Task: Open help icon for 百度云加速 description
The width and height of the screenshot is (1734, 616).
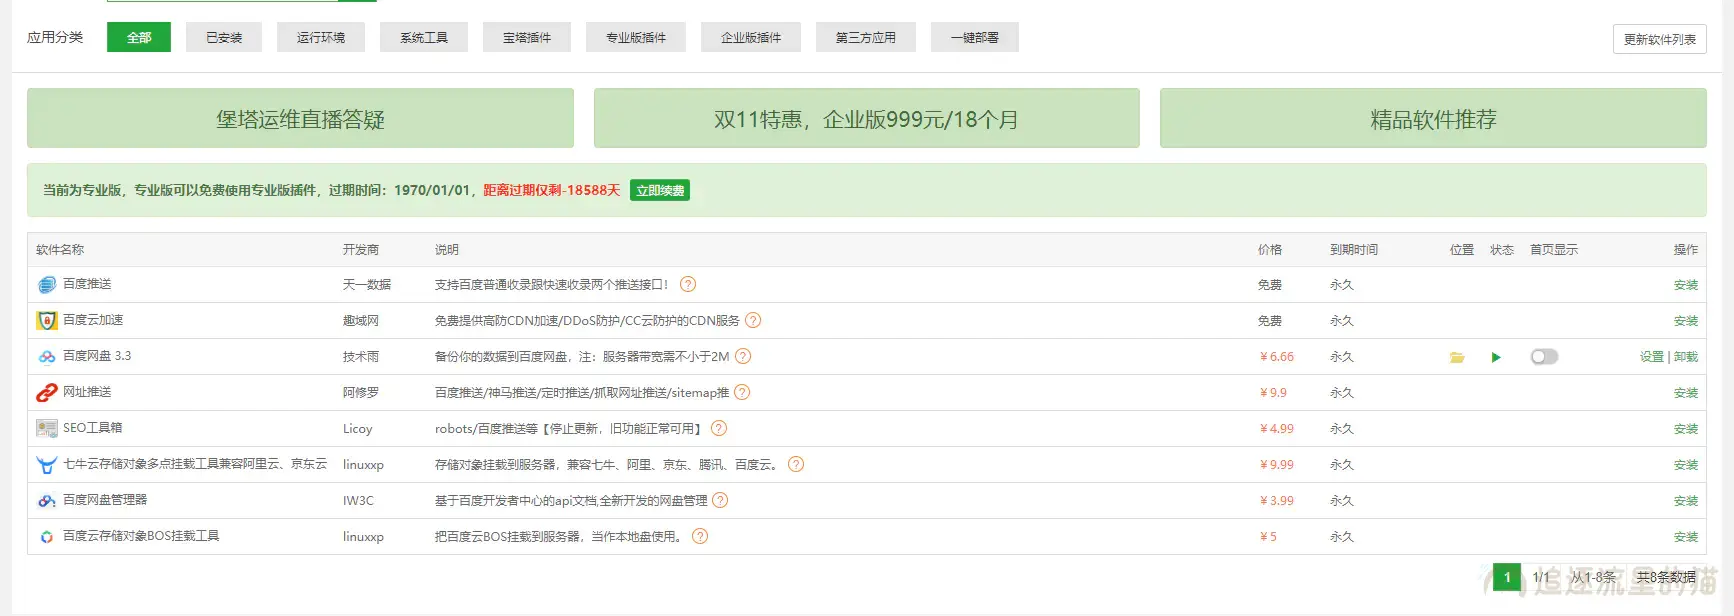Action: click(x=753, y=320)
